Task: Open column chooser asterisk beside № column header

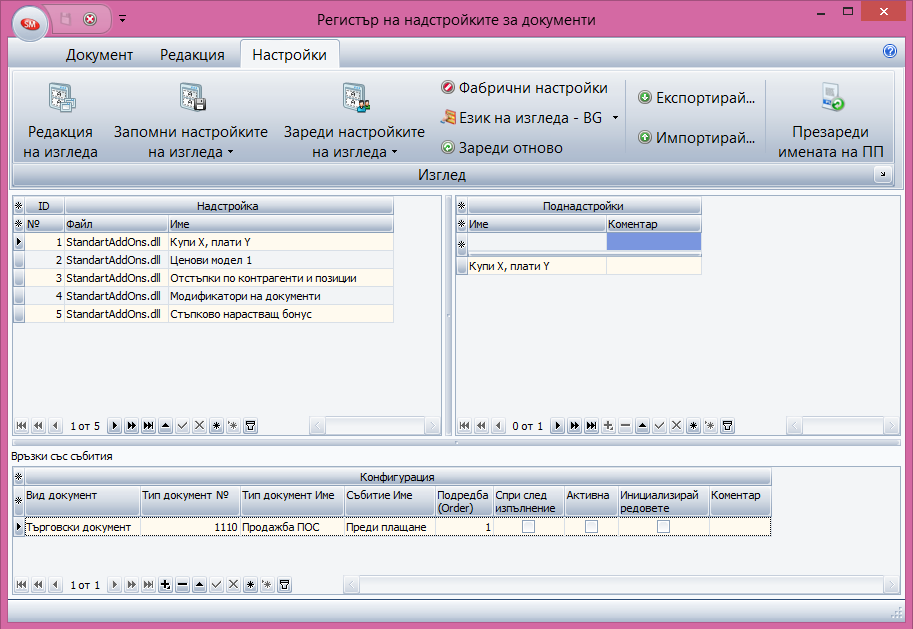Action: [19, 224]
